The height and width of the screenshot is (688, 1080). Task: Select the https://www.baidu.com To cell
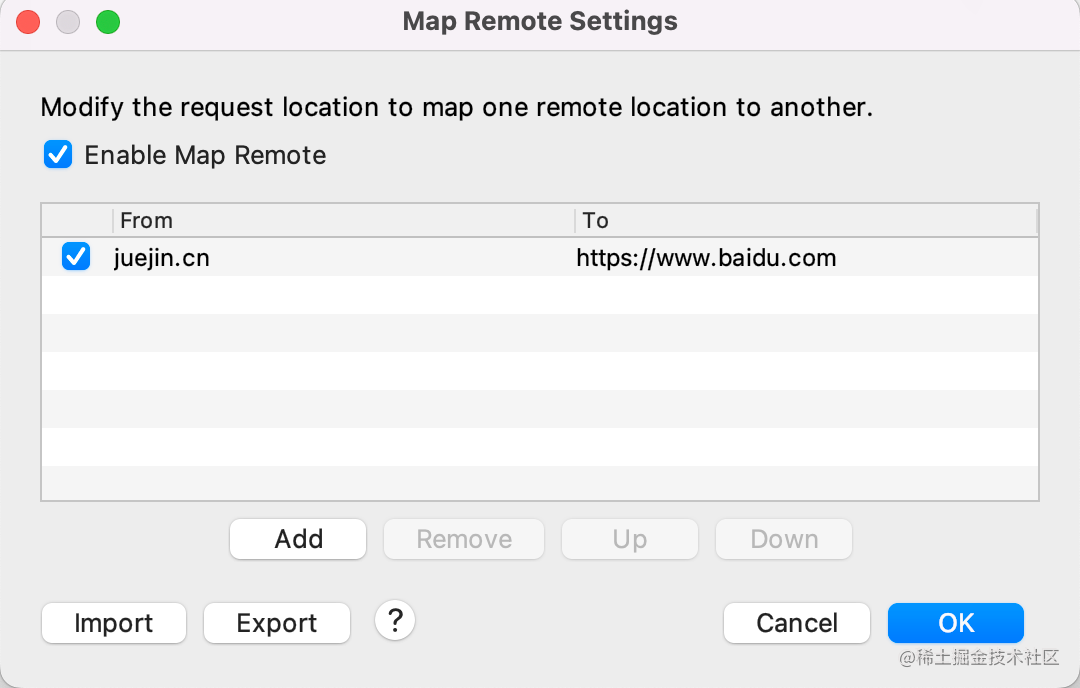point(706,258)
